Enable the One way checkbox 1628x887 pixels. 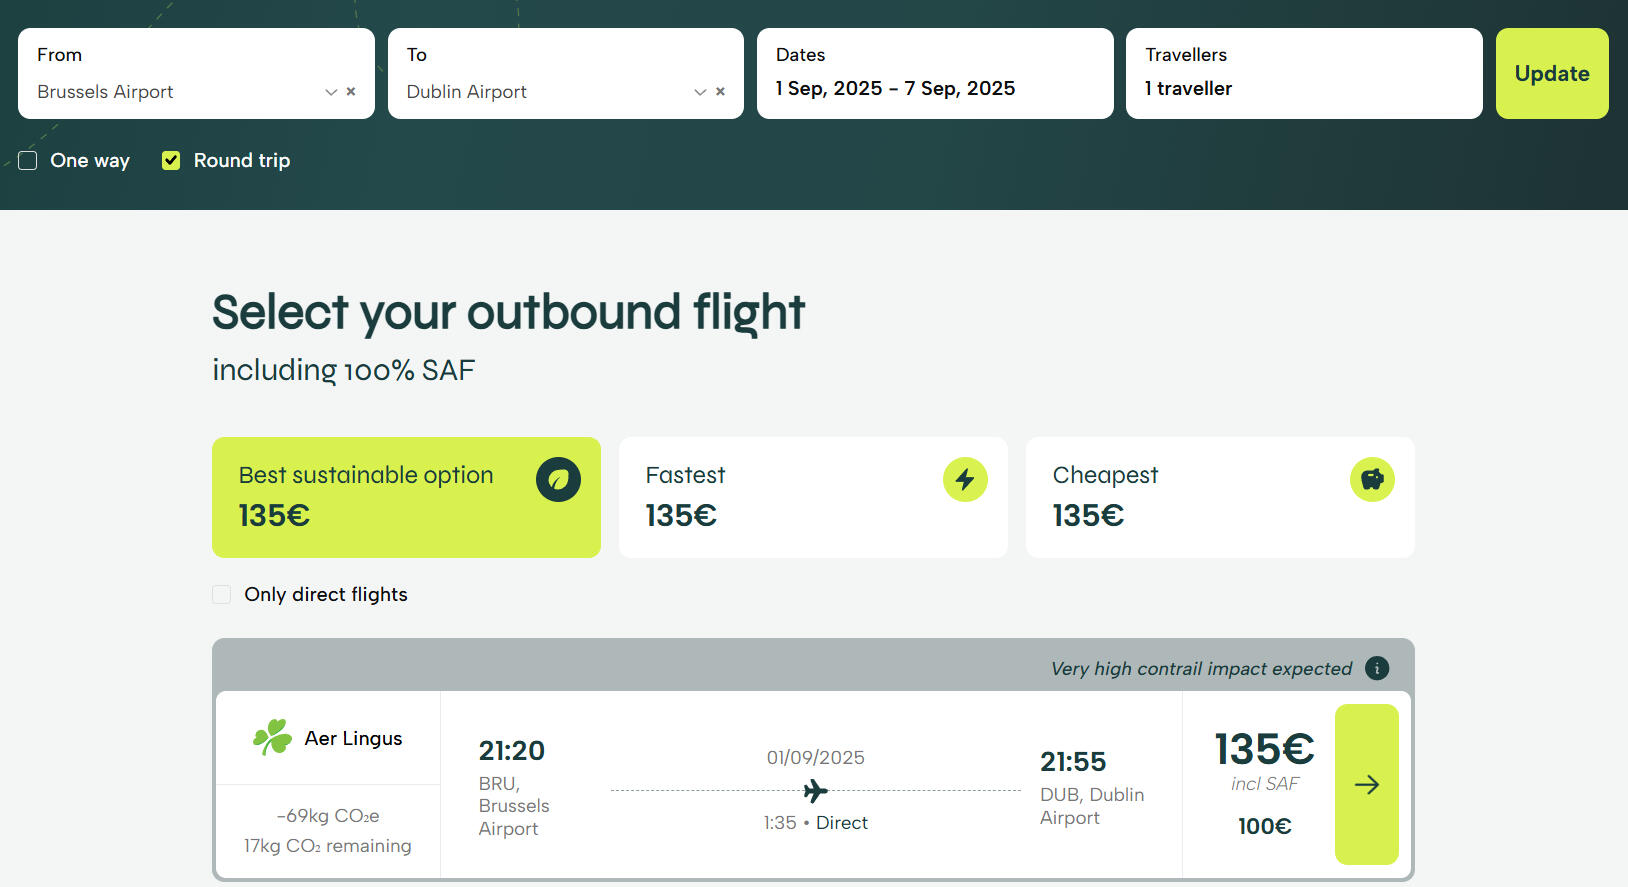[28, 161]
